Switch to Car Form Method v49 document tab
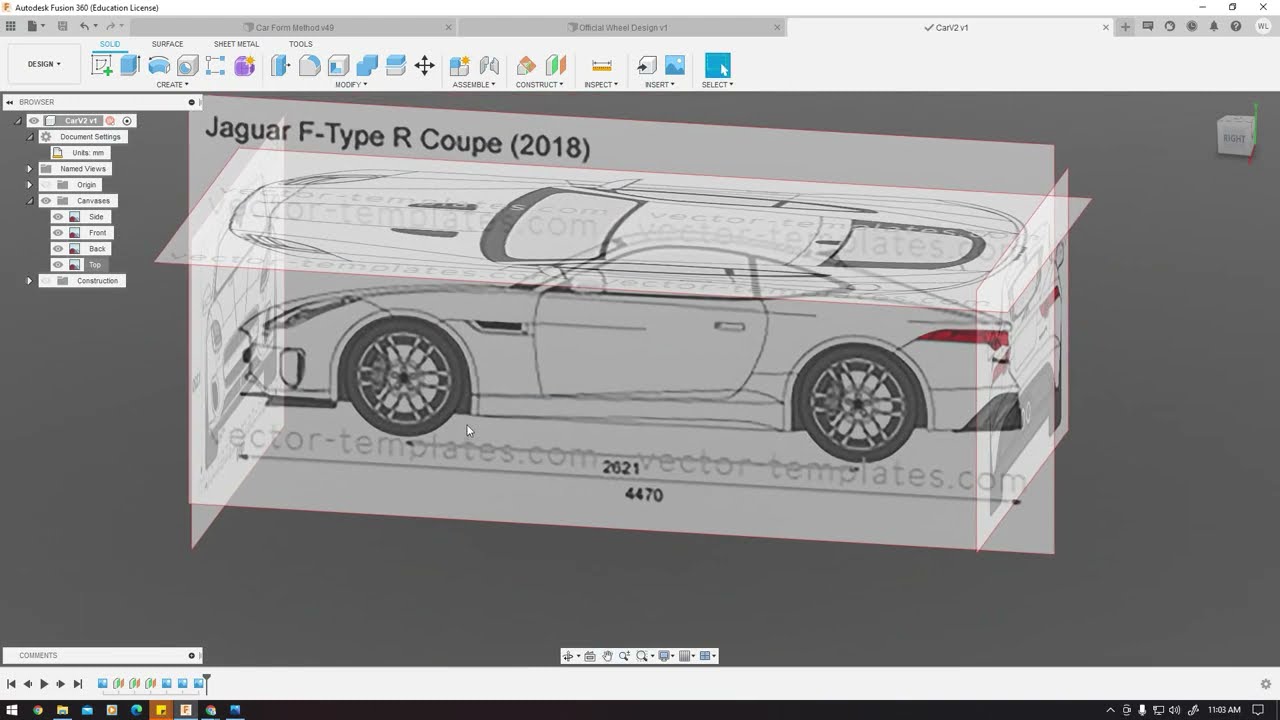 click(293, 28)
